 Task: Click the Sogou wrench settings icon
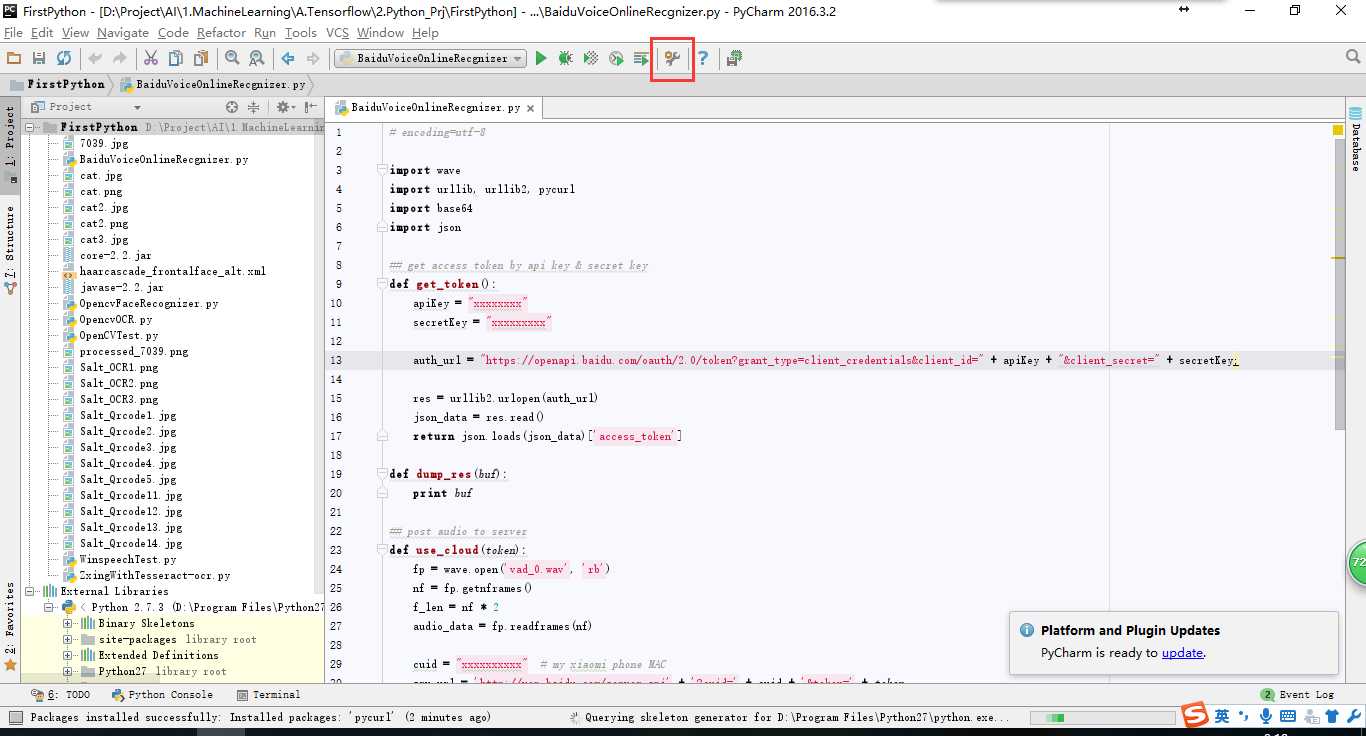(x=1353, y=716)
